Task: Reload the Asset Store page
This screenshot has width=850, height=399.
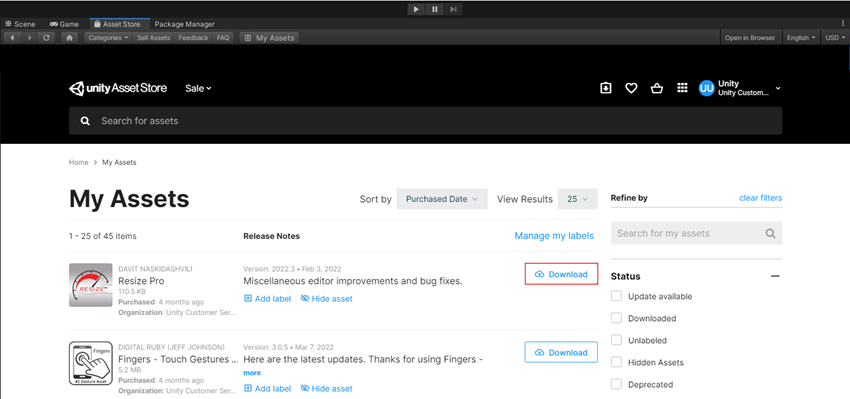Action: click(47, 38)
